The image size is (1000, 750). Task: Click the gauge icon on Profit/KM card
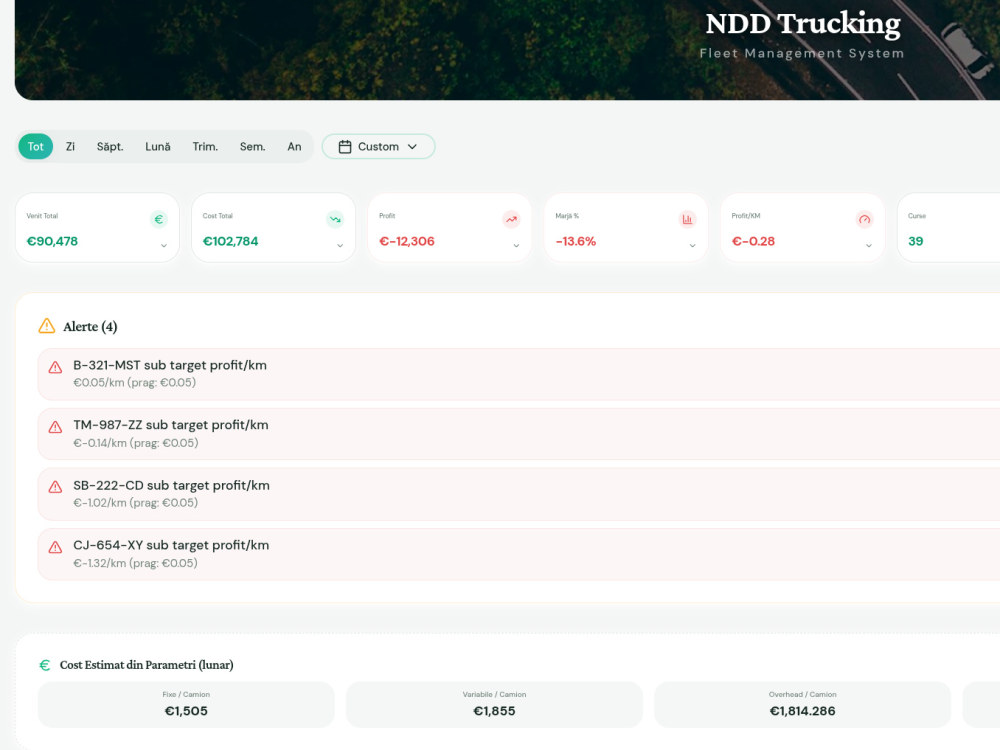[x=864, y=219]
